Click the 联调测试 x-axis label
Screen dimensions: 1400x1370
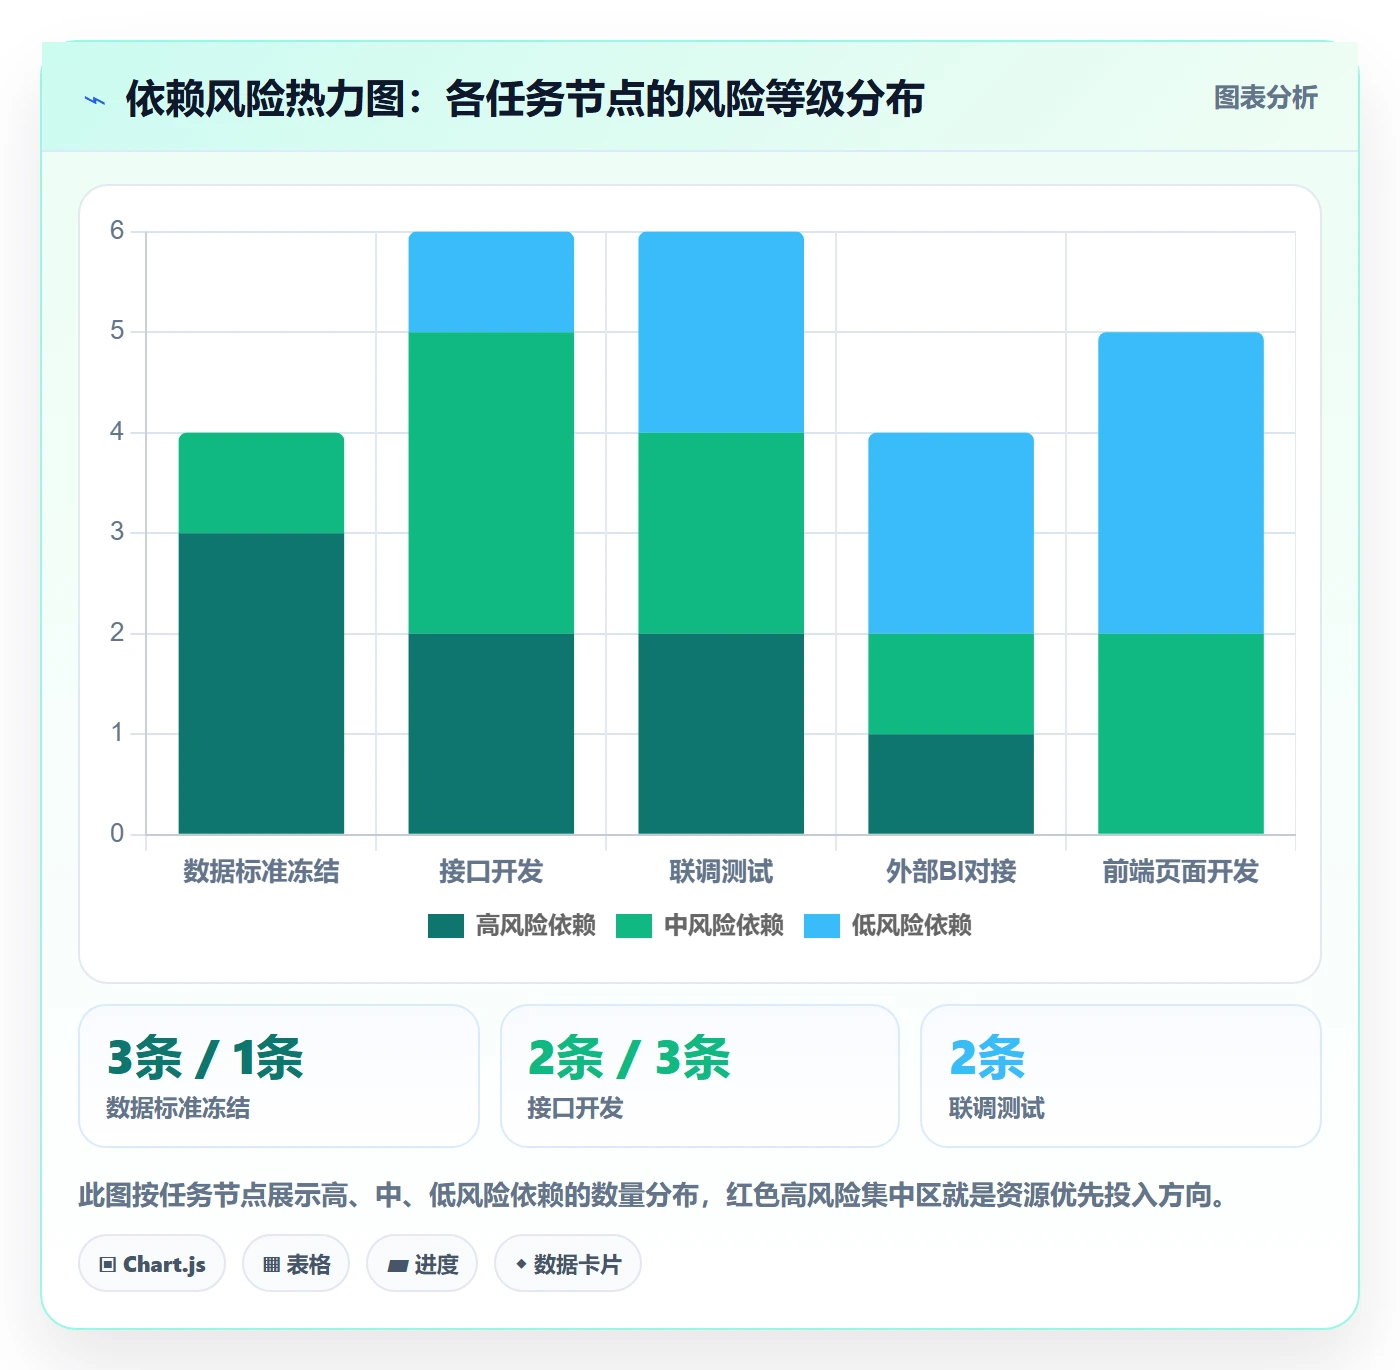(721, 872)
